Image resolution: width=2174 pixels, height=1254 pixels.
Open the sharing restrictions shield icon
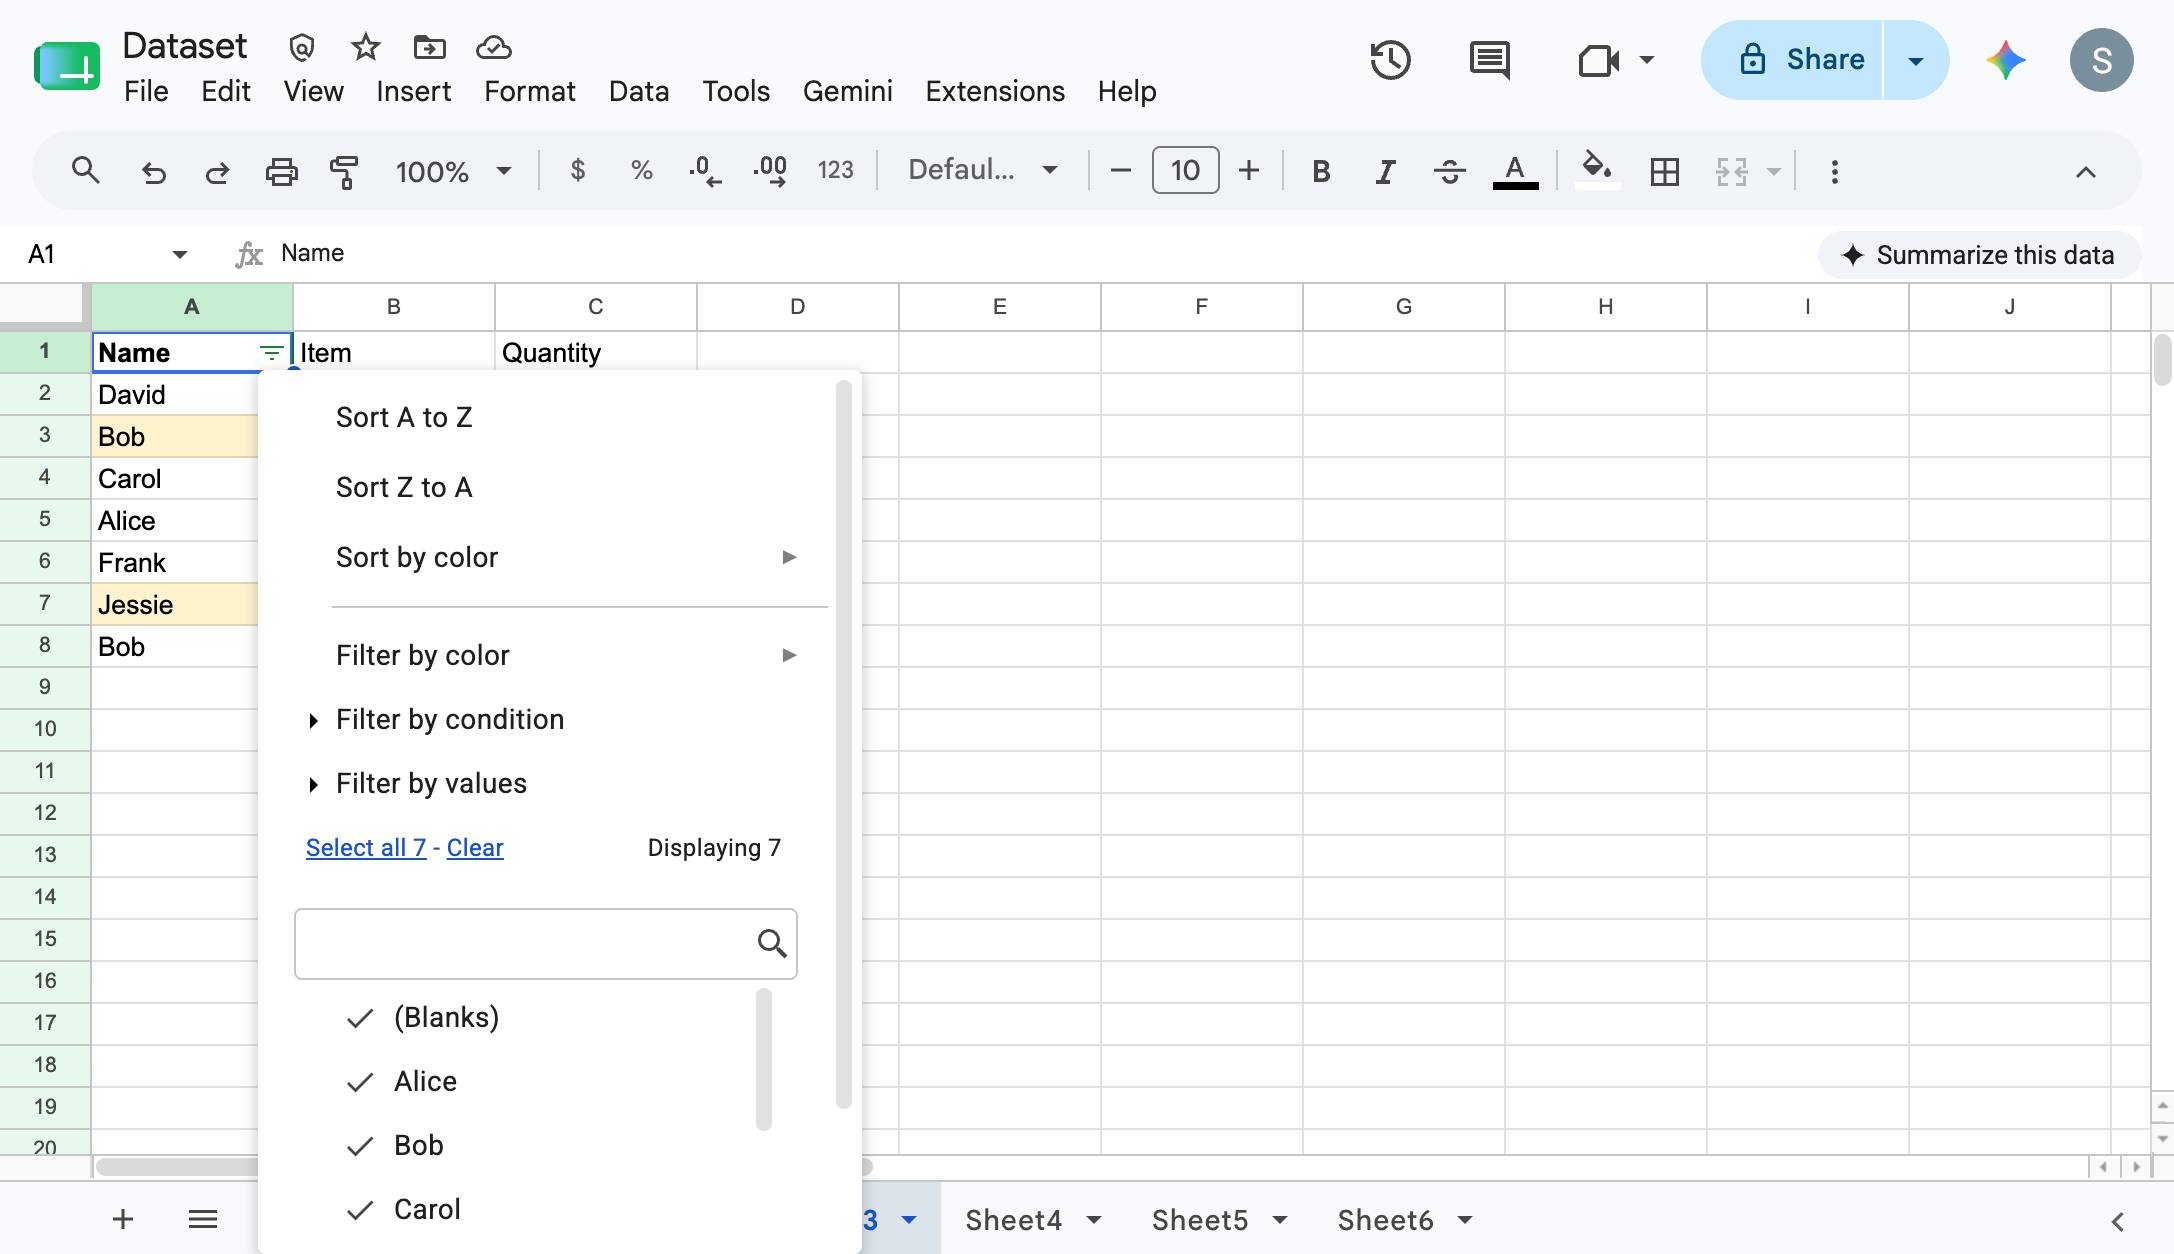(302, 47)
